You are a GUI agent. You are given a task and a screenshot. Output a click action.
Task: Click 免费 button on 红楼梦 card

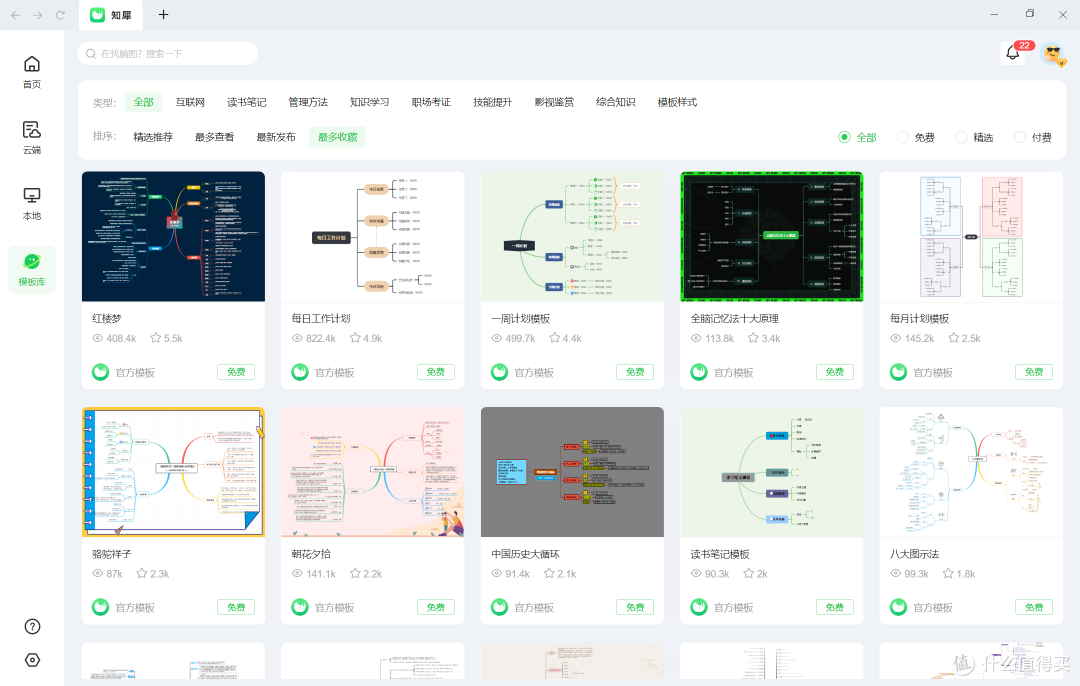pos(236,372)
